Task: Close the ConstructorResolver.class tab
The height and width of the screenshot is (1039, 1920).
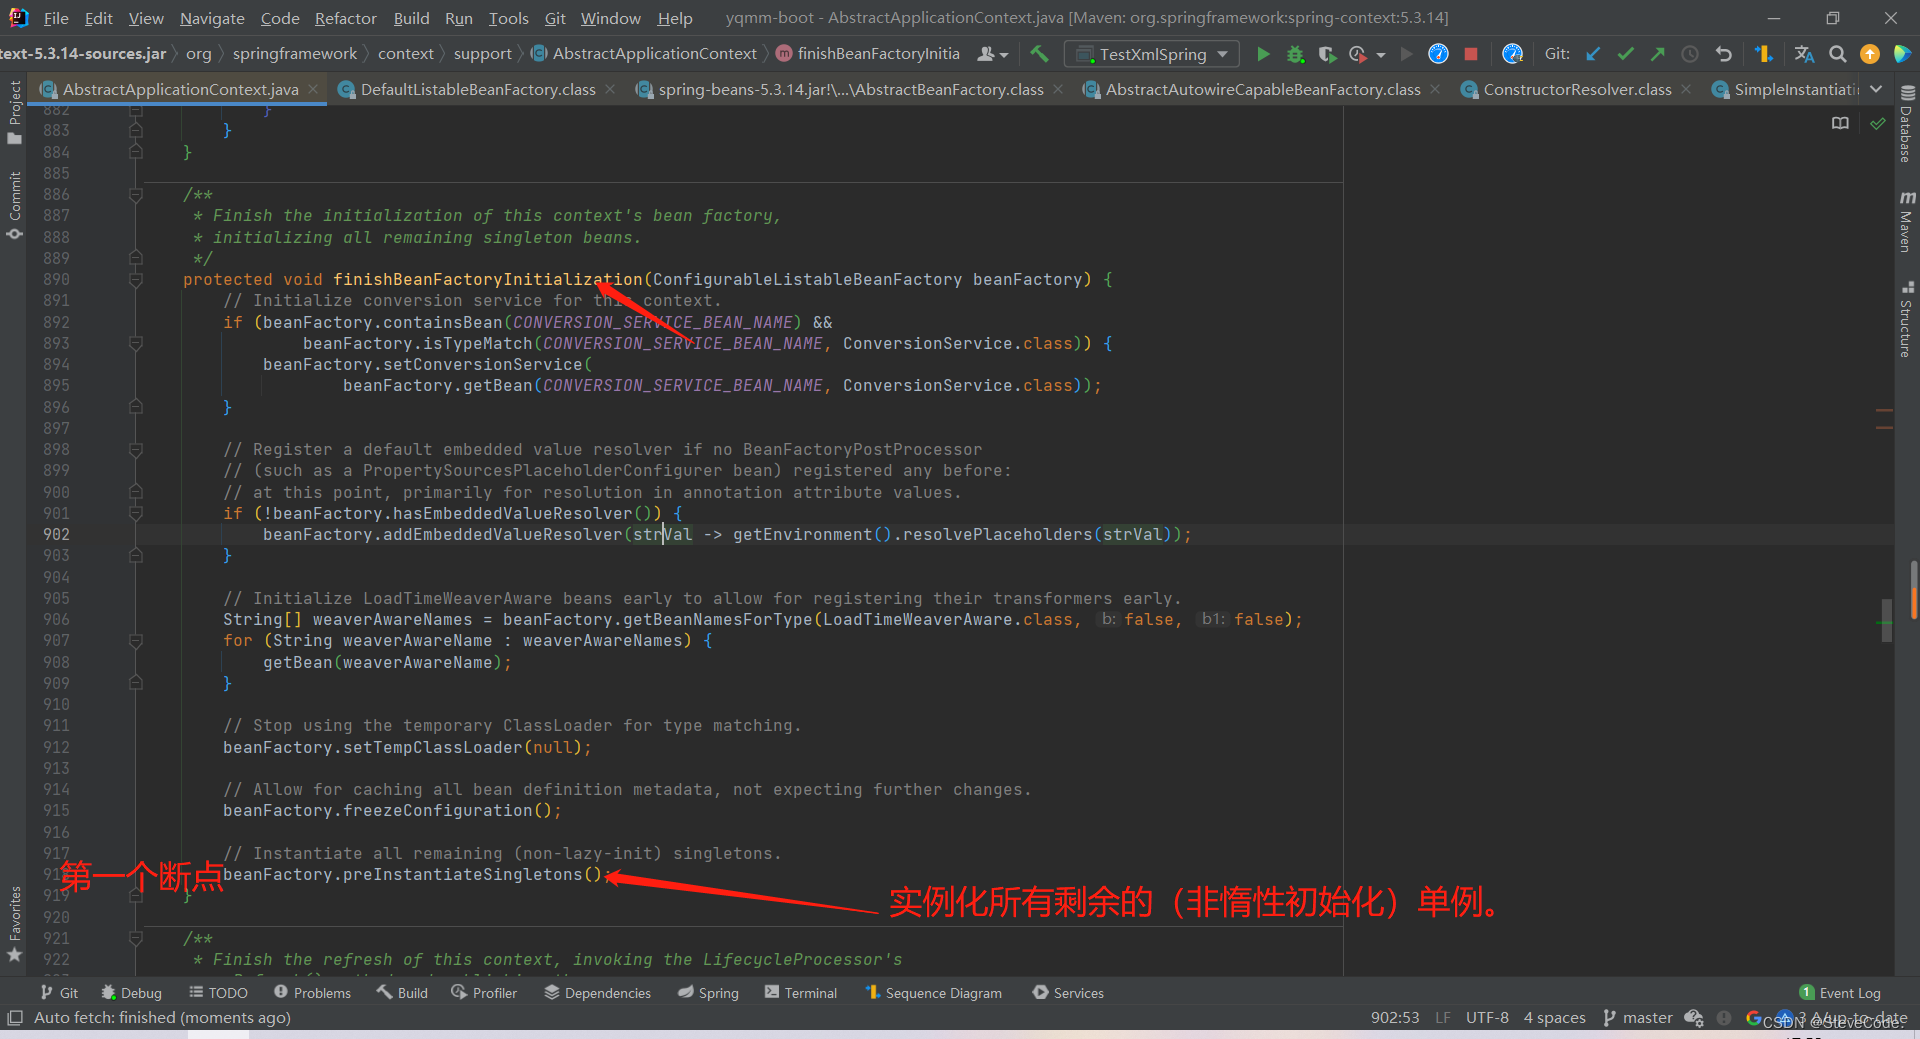Action: [1686, 89]
